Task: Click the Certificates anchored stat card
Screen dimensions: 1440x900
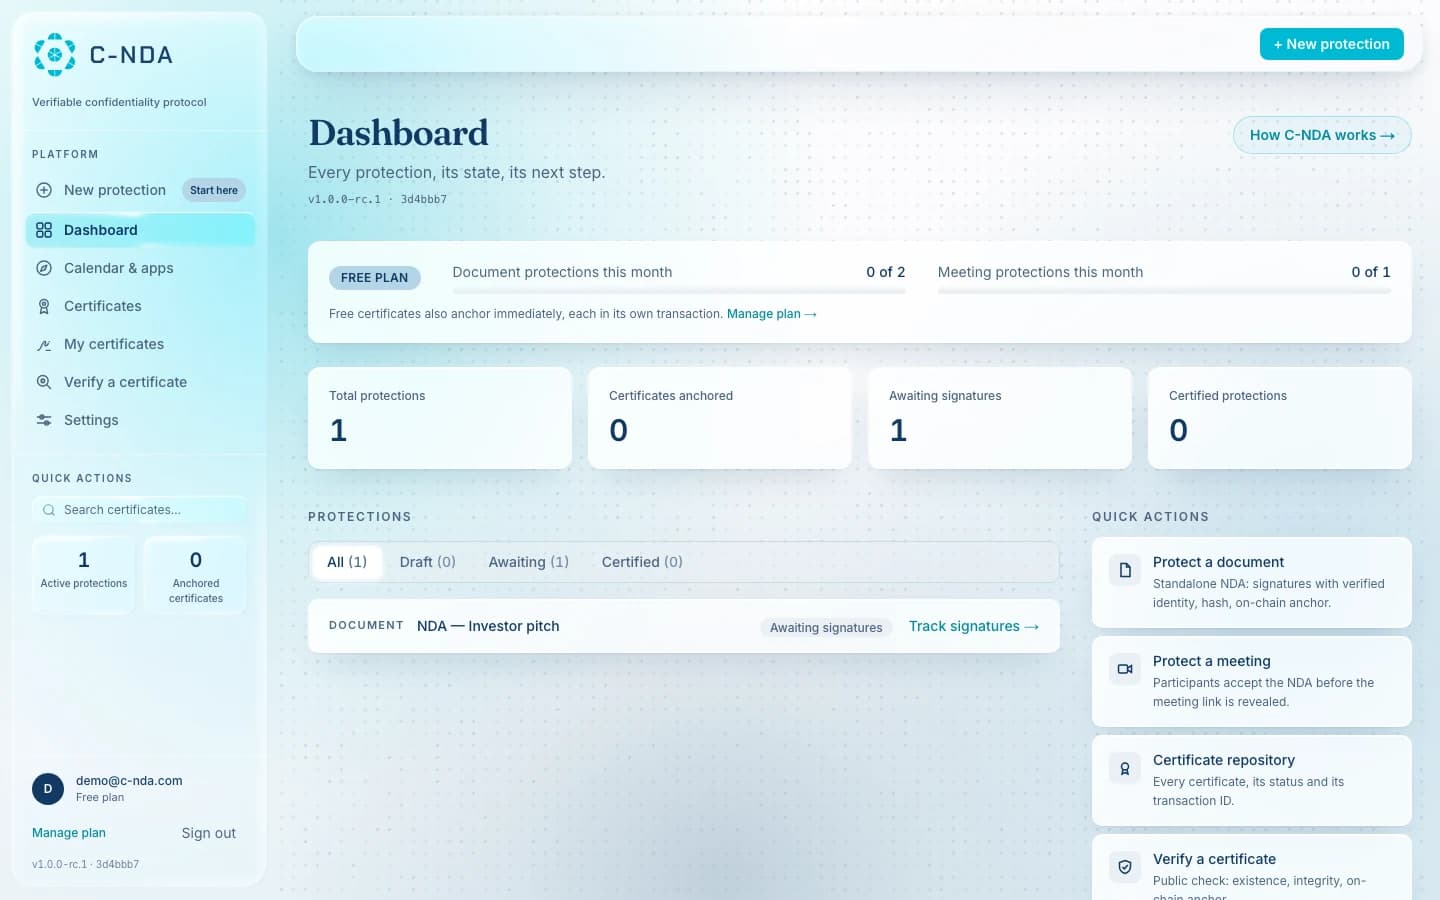Action: click(720, 418)
